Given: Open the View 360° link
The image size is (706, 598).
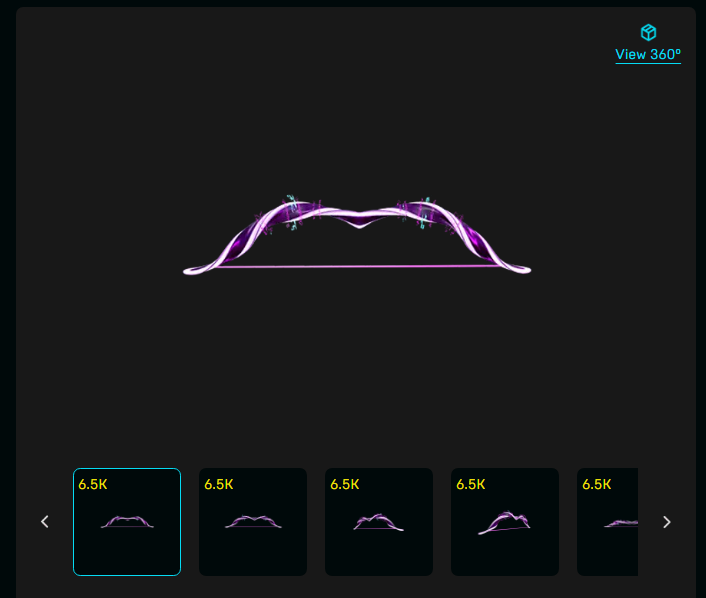Looking at the screenshot, I should click(x=648, y=54).
